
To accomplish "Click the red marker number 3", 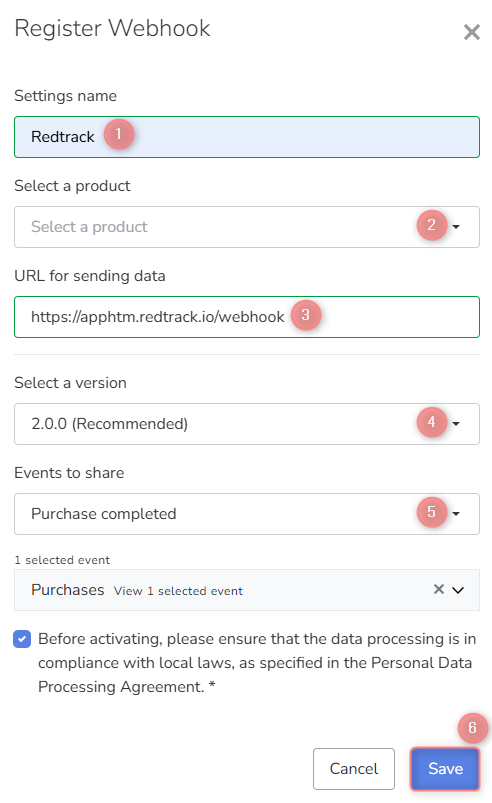I will (x=306, y=315).
